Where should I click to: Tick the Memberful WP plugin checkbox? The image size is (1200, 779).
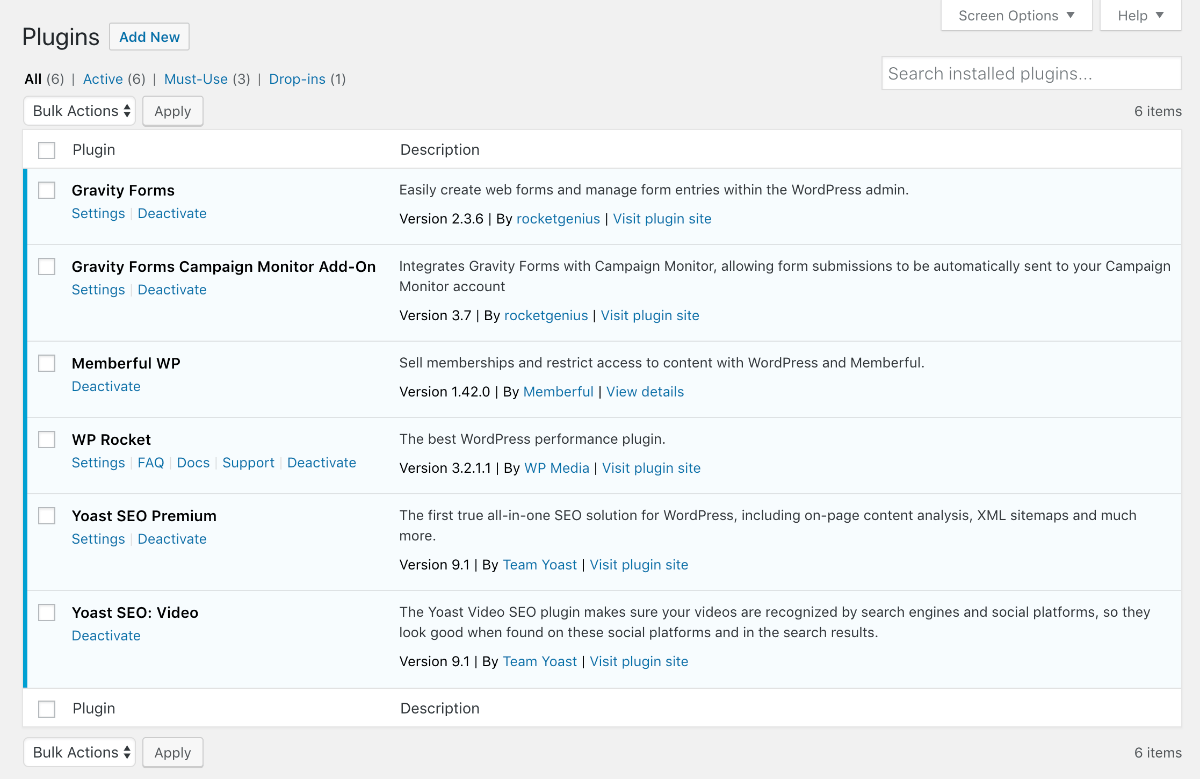click(47, 363)
